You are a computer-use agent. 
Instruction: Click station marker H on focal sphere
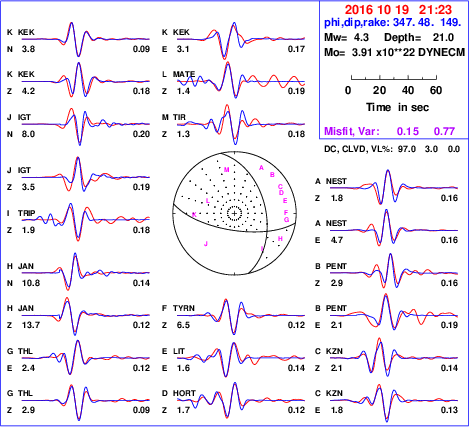tap(280, 239)
